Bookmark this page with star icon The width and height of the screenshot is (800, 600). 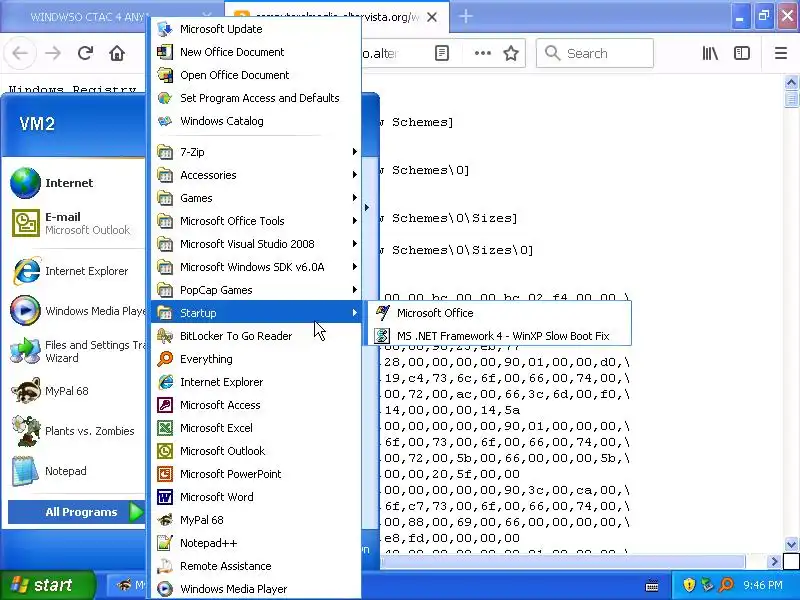pos(511,53)
